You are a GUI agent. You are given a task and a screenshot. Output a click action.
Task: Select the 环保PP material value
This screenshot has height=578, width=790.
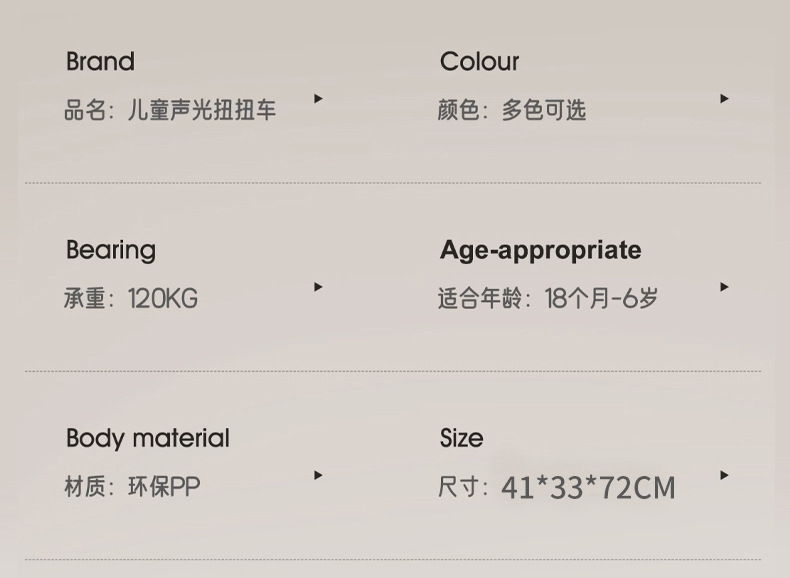click(x=164, y=487)
